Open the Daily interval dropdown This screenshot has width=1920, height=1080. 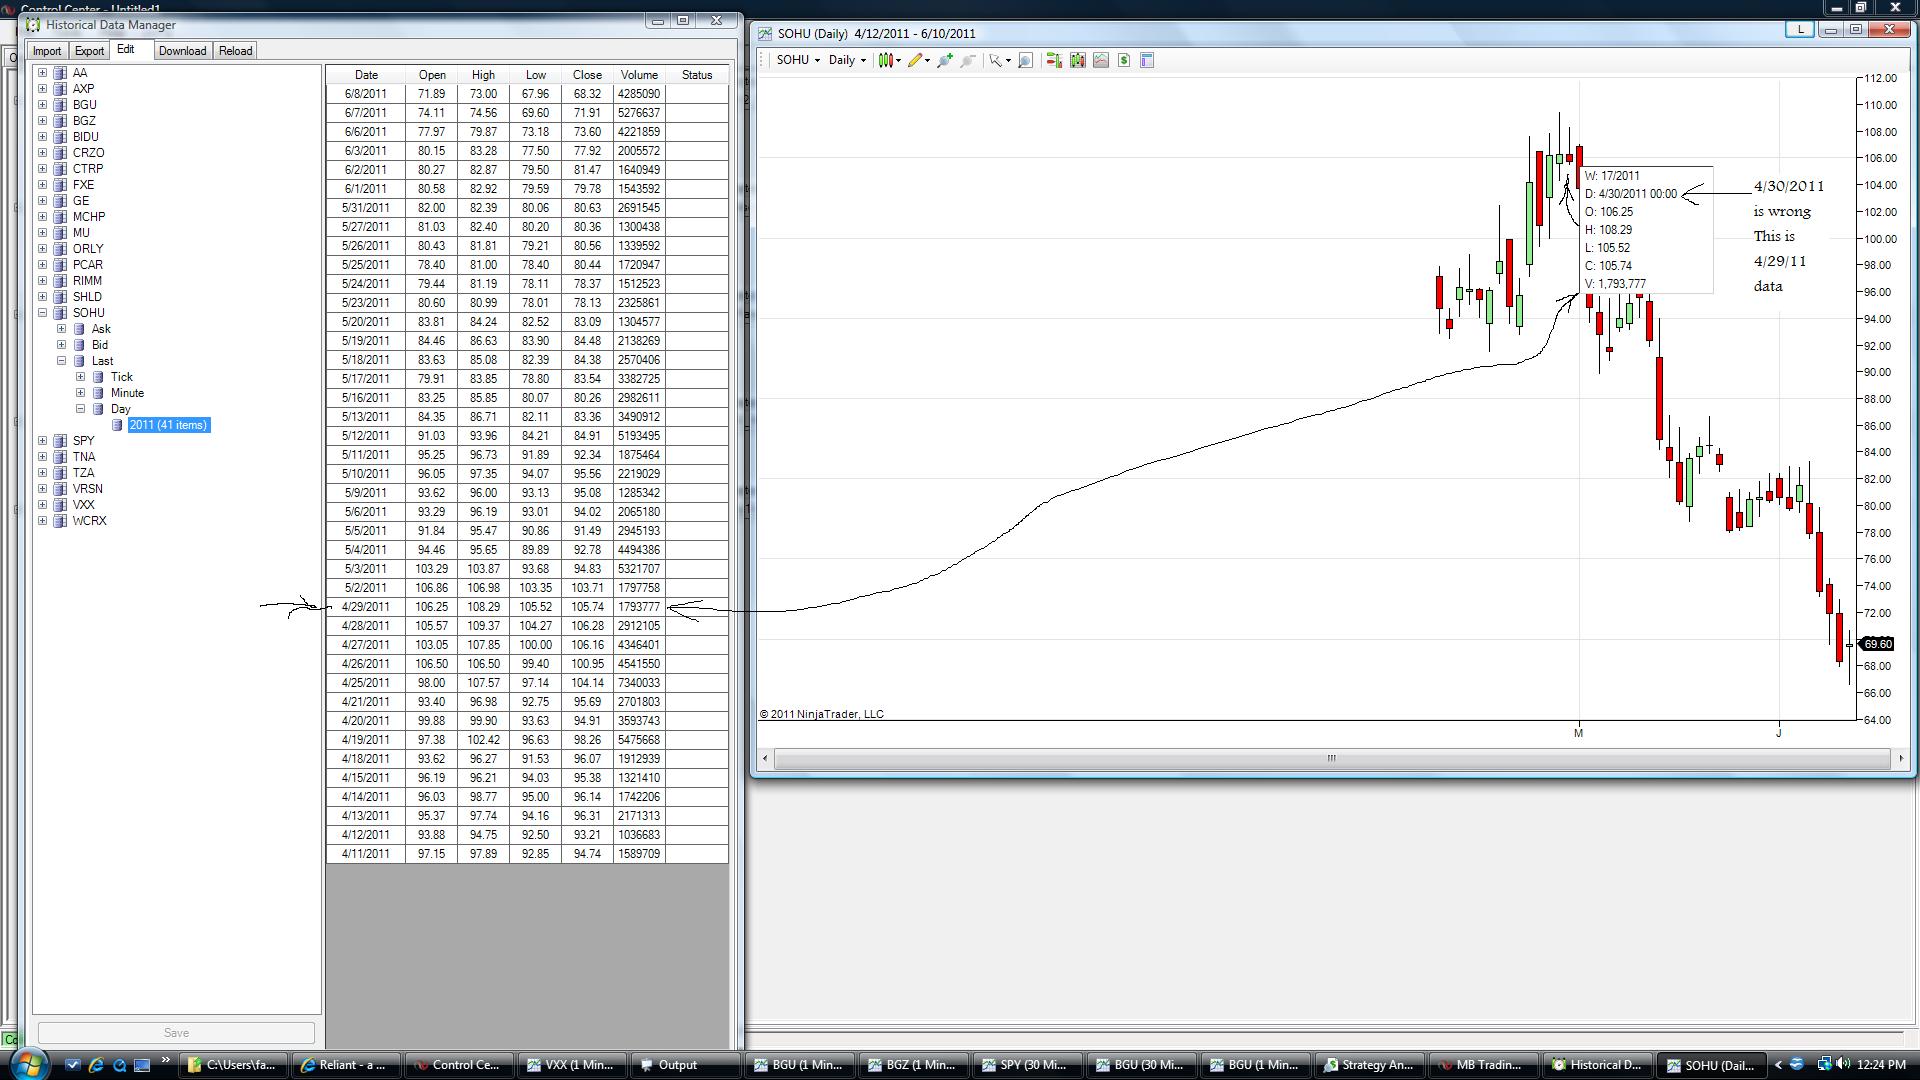[x=847, y=60]
